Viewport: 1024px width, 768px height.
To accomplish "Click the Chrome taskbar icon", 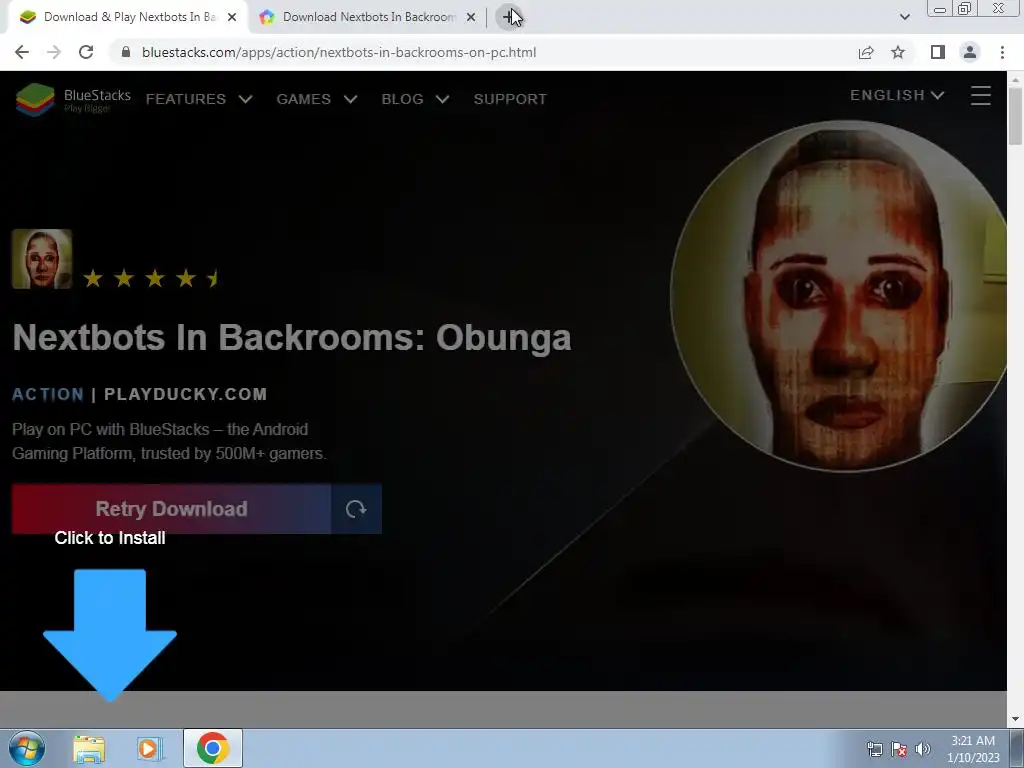I will 213,748.
